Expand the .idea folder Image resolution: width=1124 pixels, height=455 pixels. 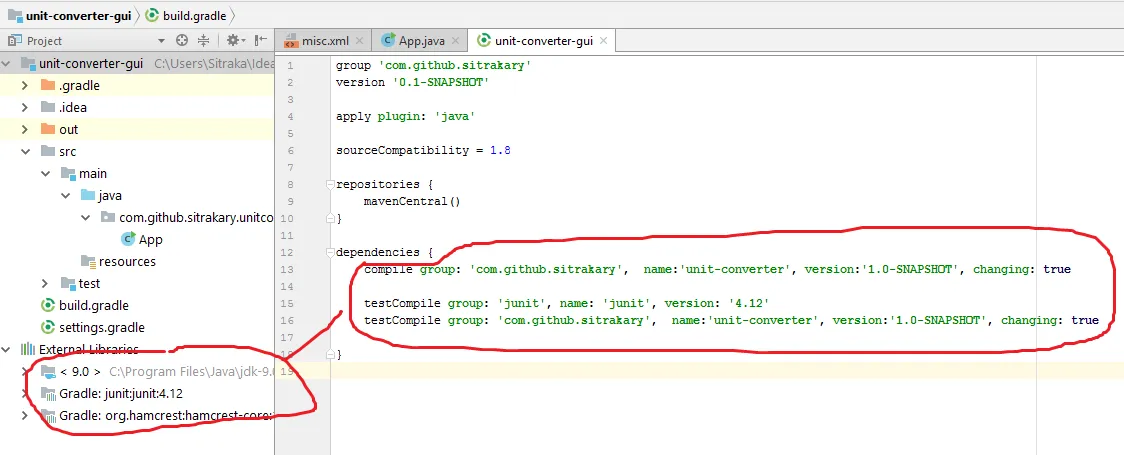click(x=25, y=107)
